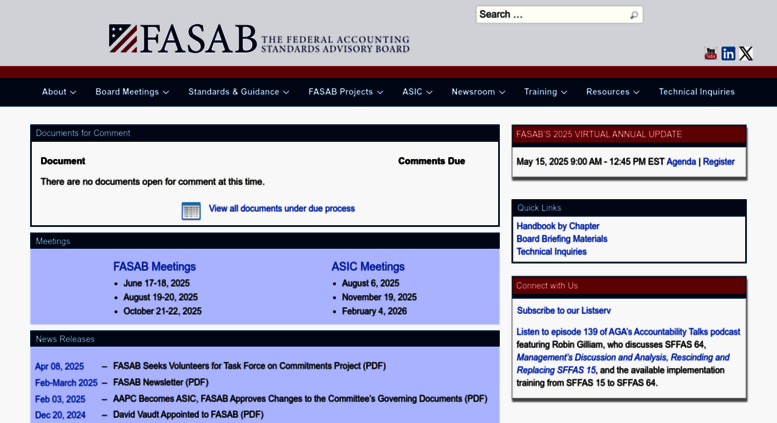This screenshot has width=777, height=423.
Task: Open David Vaudt Appointed to FASAB release
Action: coord(188,415)
